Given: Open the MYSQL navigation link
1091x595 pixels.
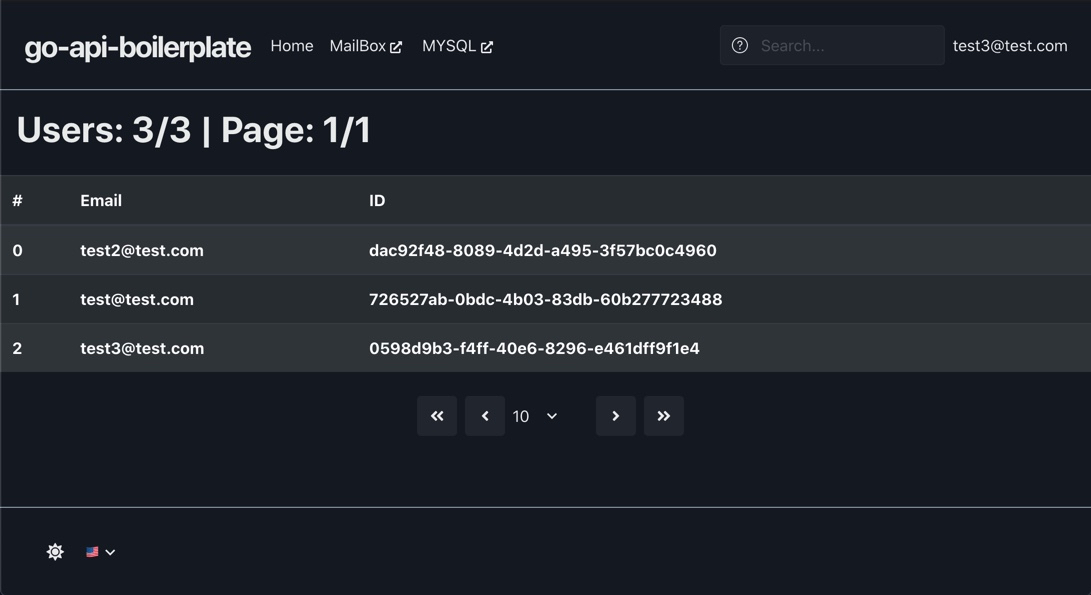Looking at the screenshot, I should [457, 46].
